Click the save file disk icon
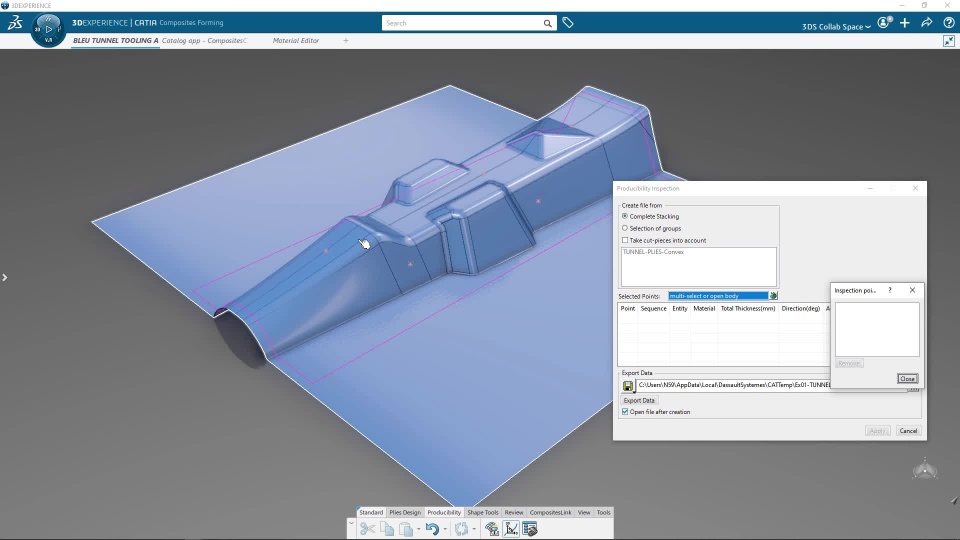Screen dimensions: 960x540 click(x=628, y=386)
